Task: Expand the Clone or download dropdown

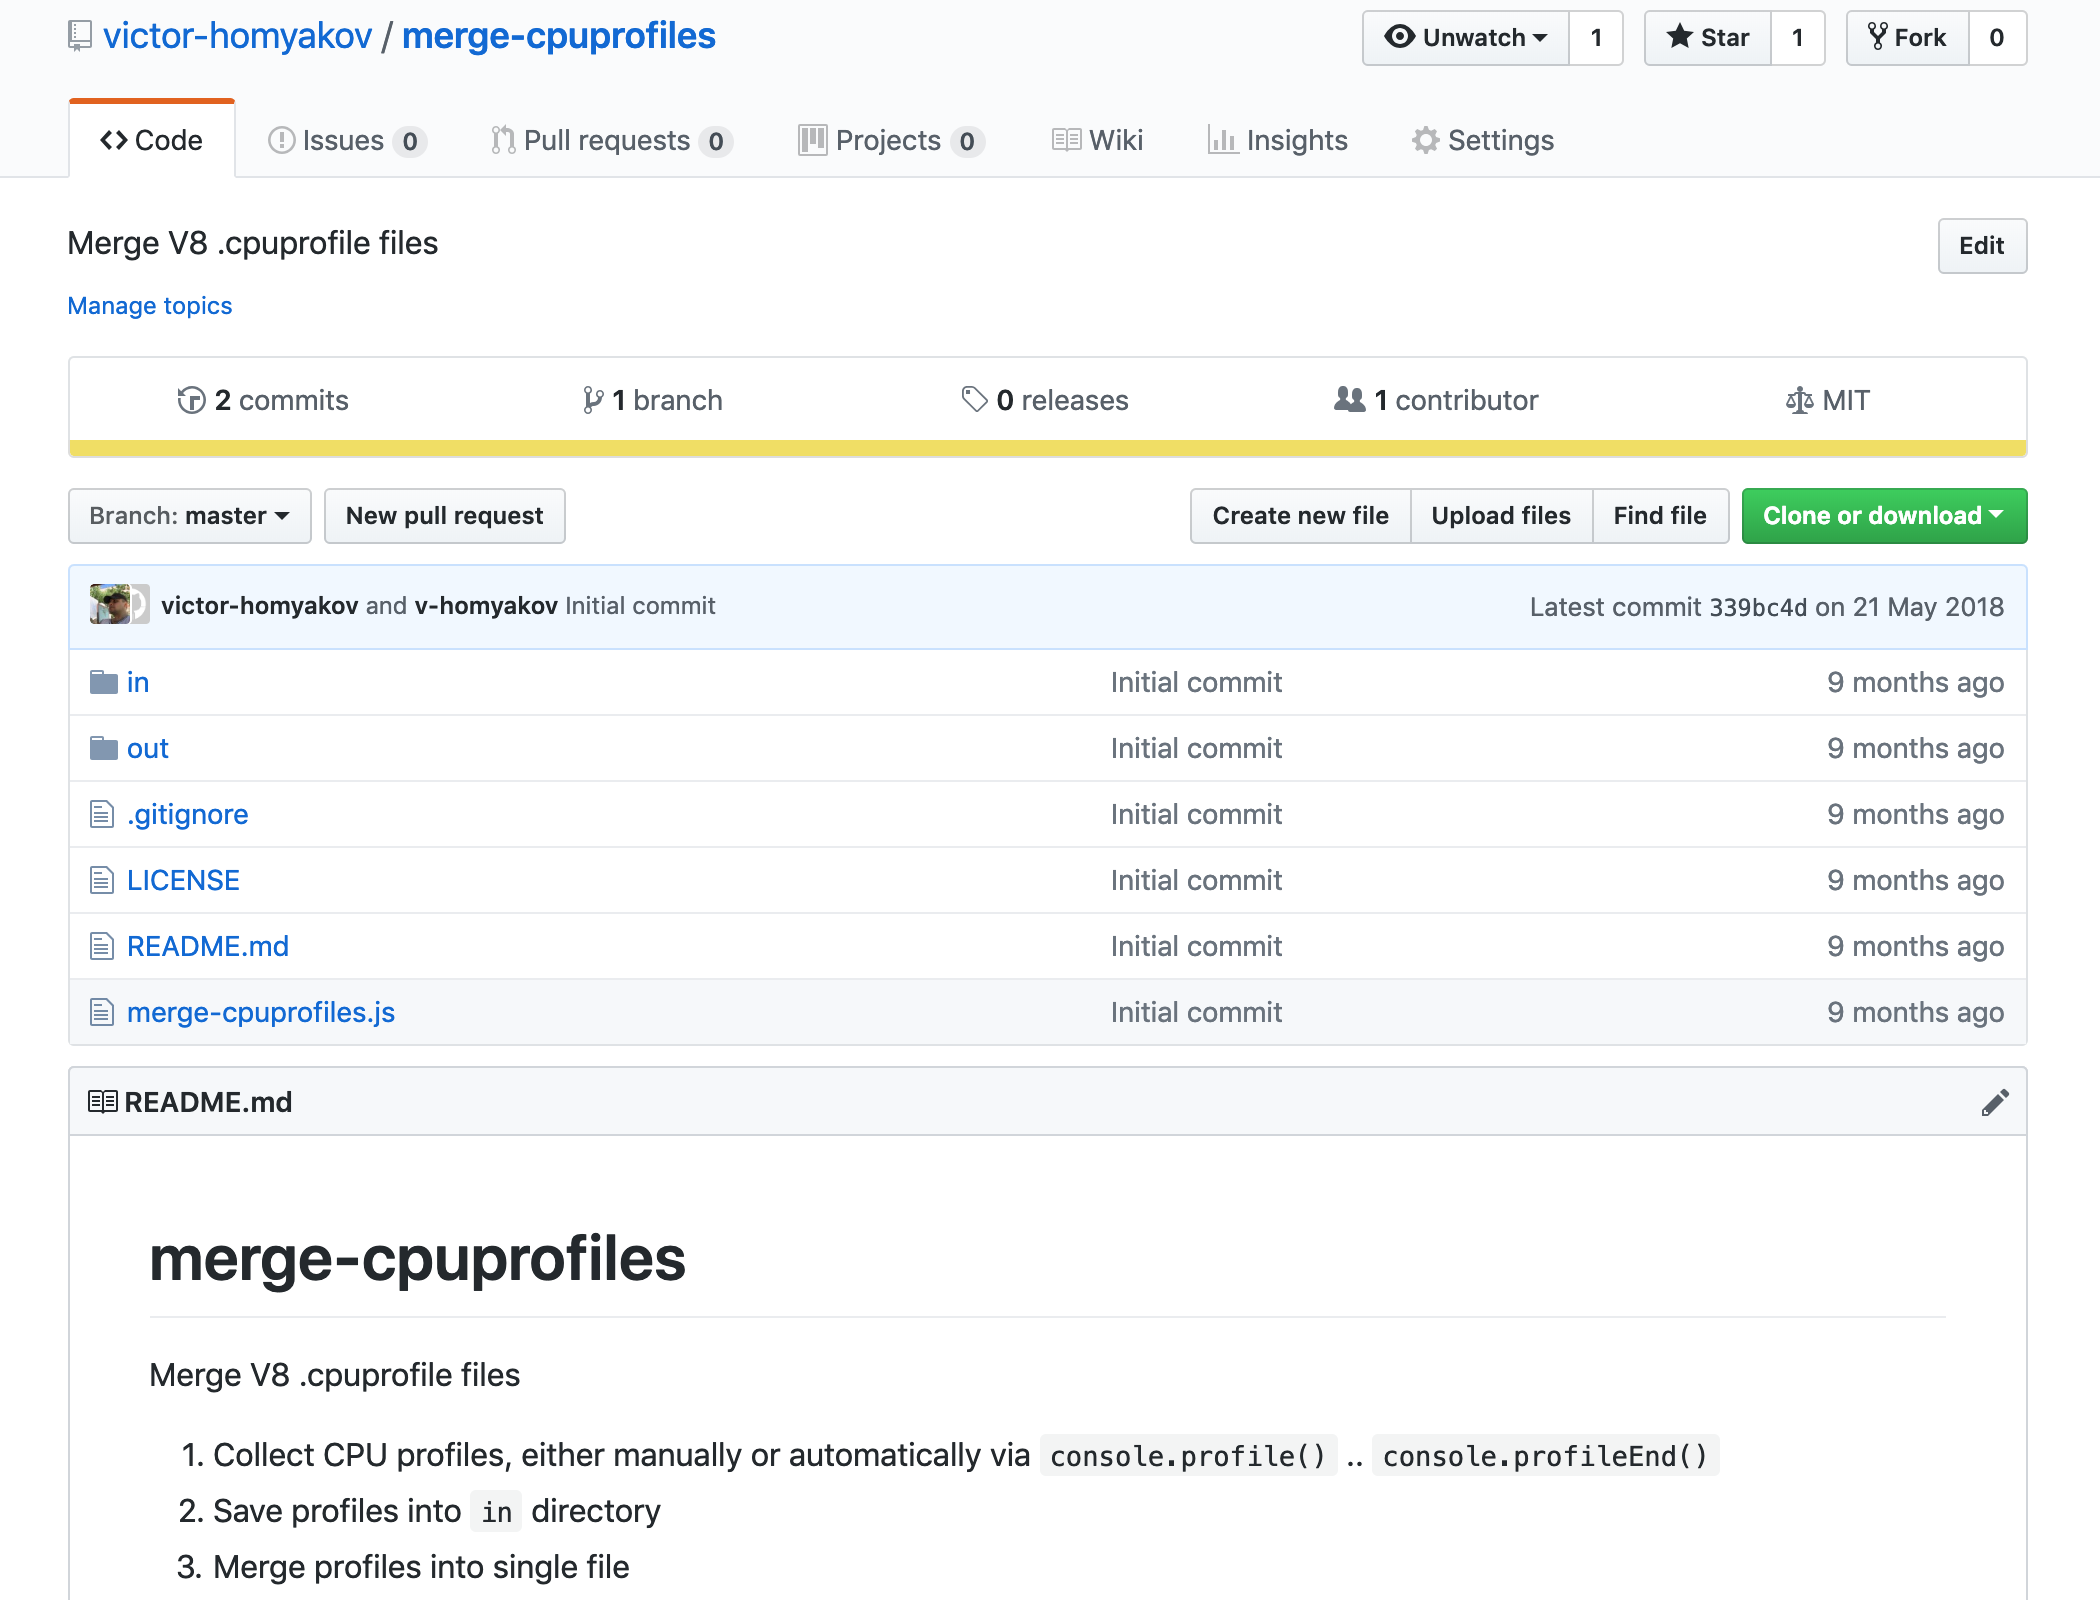Action: (x=1883, y=516)
